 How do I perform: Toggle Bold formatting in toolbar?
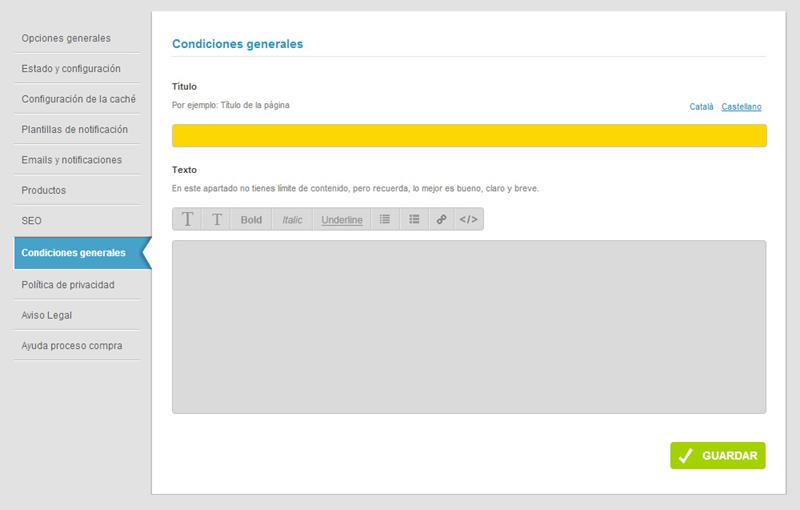coord(251,220)
